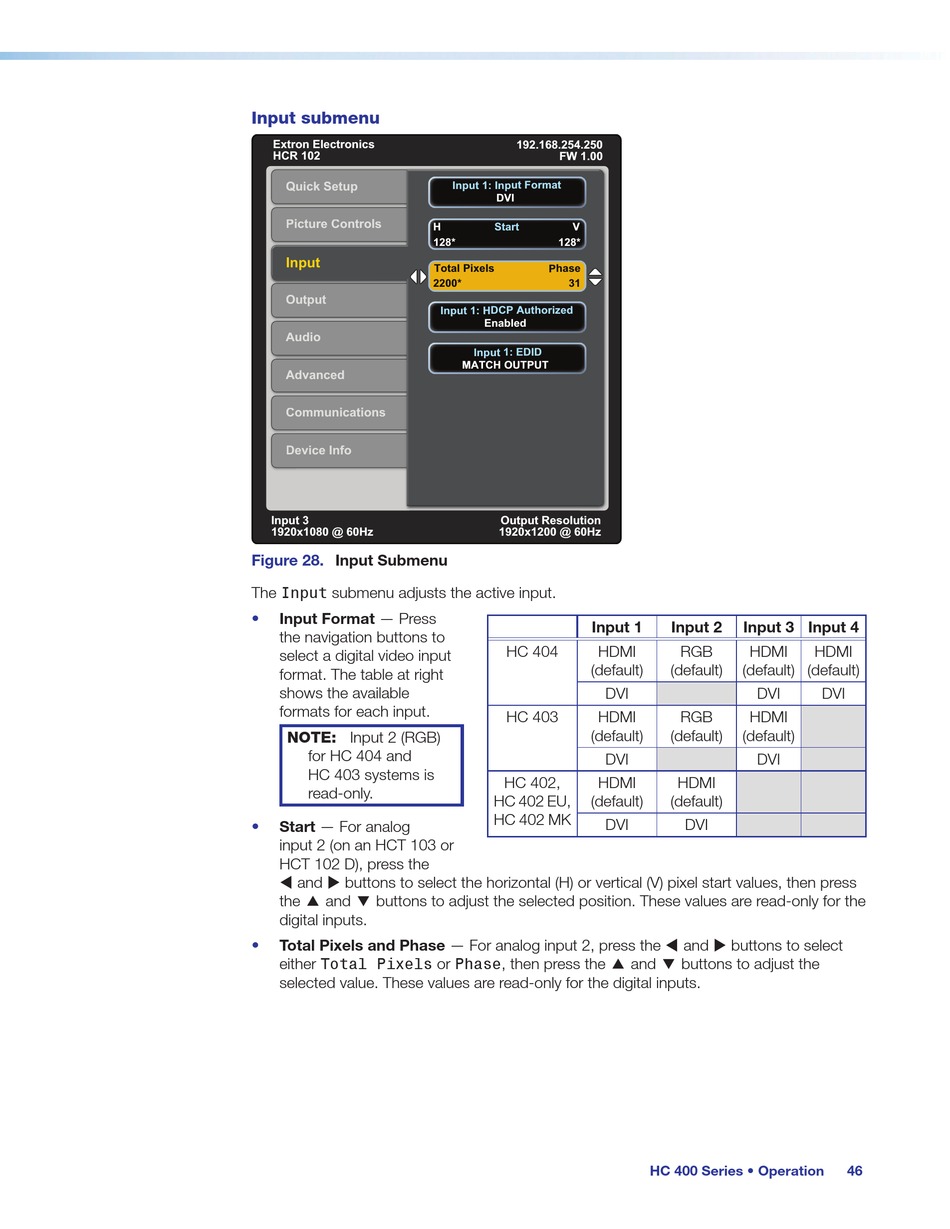Select the H V Start values field
This screenshot has width=950, height=1229.
507,234
